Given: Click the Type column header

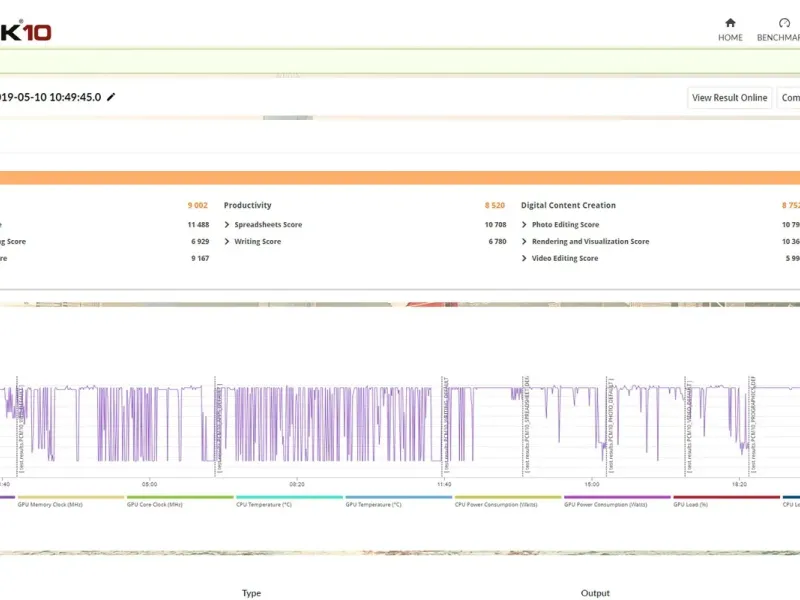Looking at the screenshot, I should coord(251,593).
